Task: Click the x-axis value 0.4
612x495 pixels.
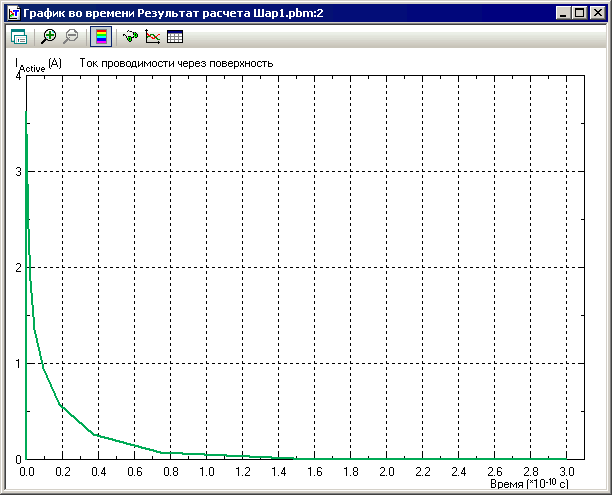Action: pyautogui.click(x=99, y=472)
